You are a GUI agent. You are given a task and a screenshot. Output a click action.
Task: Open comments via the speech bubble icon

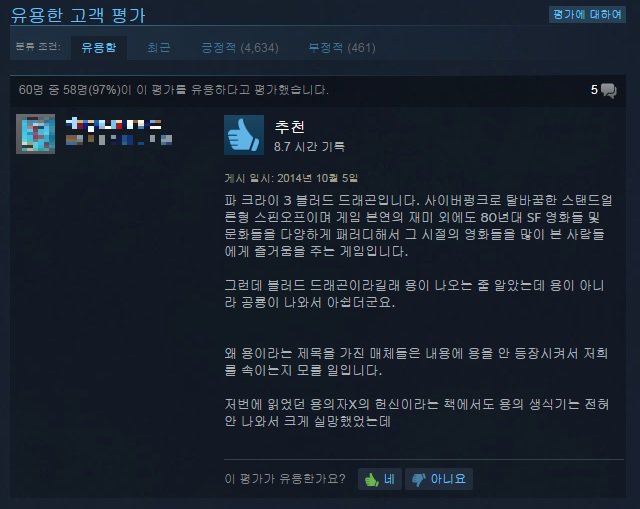[609, 90]
